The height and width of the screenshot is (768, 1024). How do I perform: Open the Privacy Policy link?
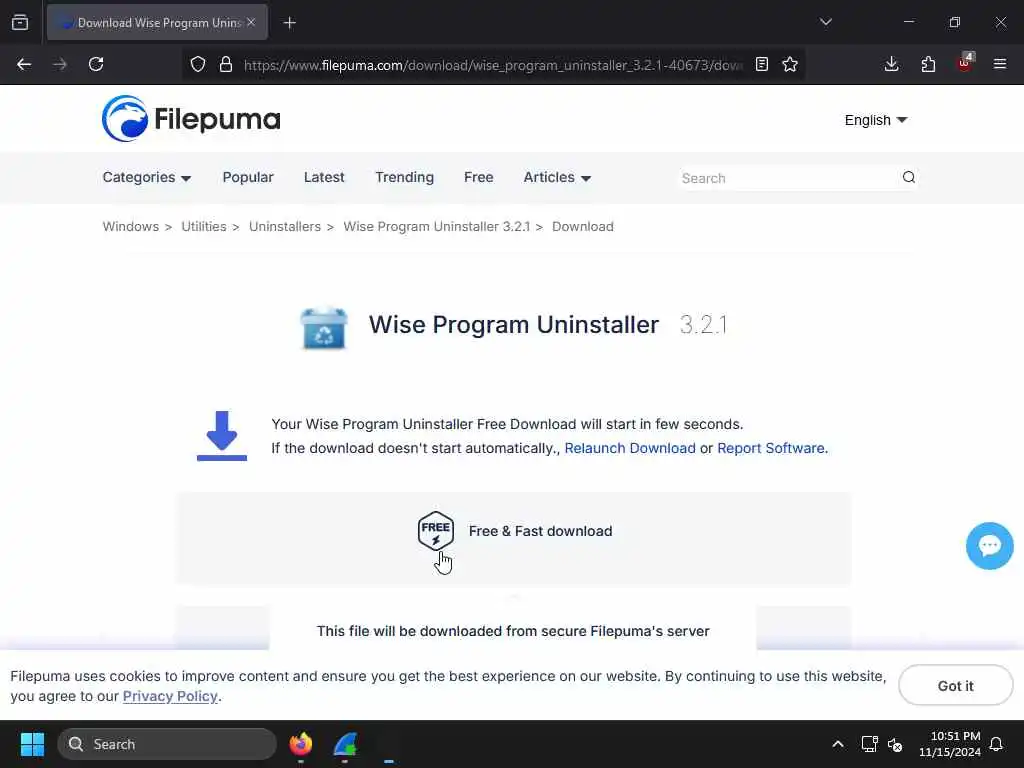pos(170,696)
